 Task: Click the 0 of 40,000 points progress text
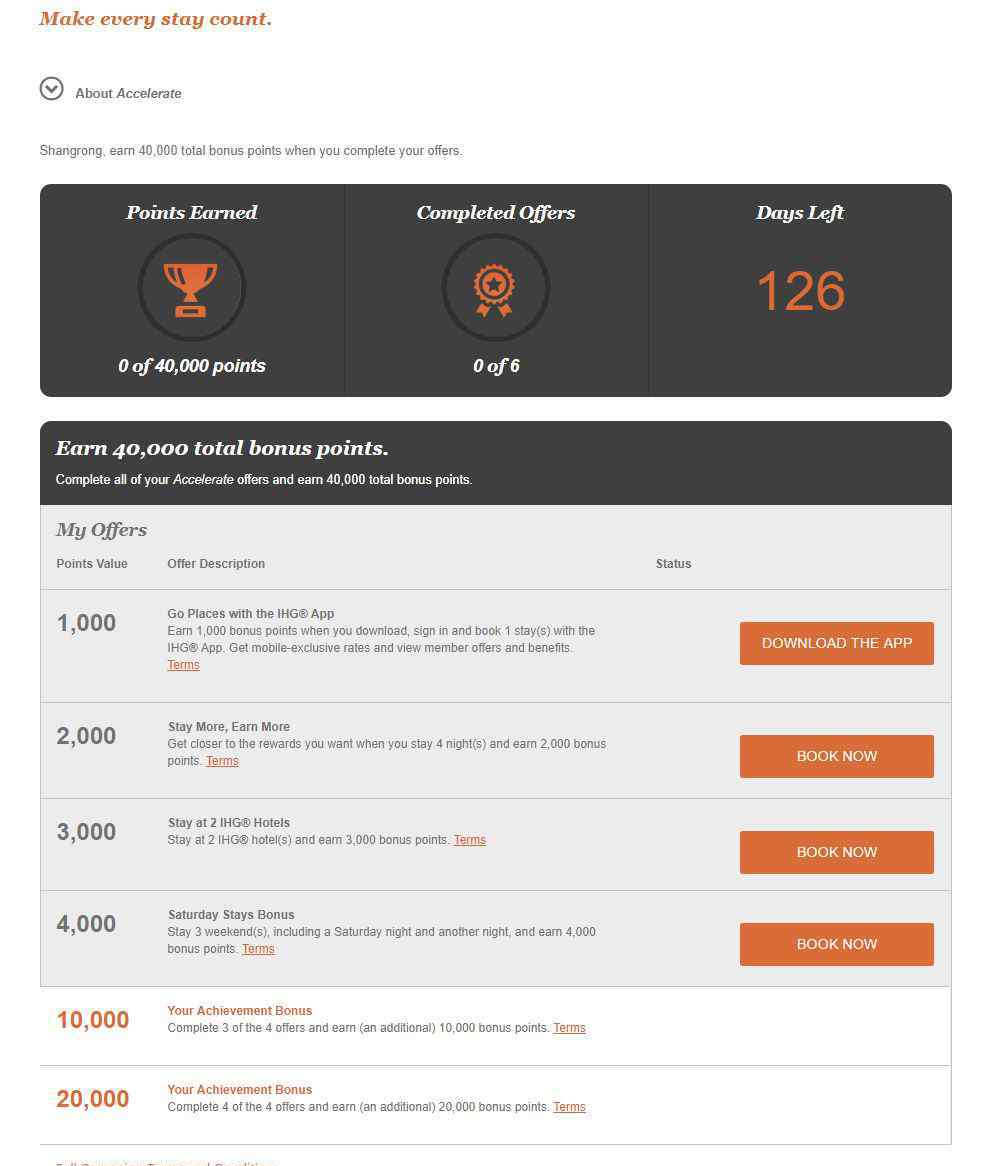(192, 366)
